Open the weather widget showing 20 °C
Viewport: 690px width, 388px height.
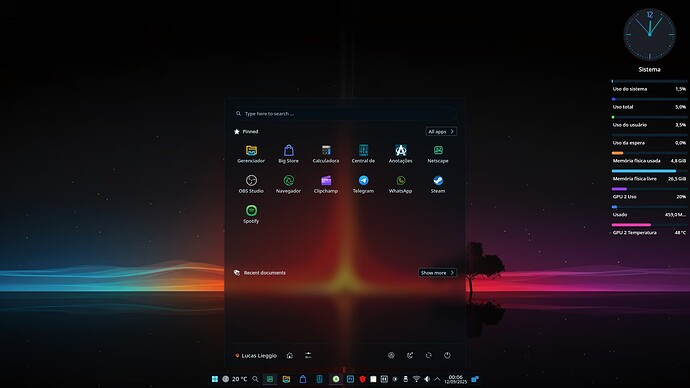[x=235, y=379]
